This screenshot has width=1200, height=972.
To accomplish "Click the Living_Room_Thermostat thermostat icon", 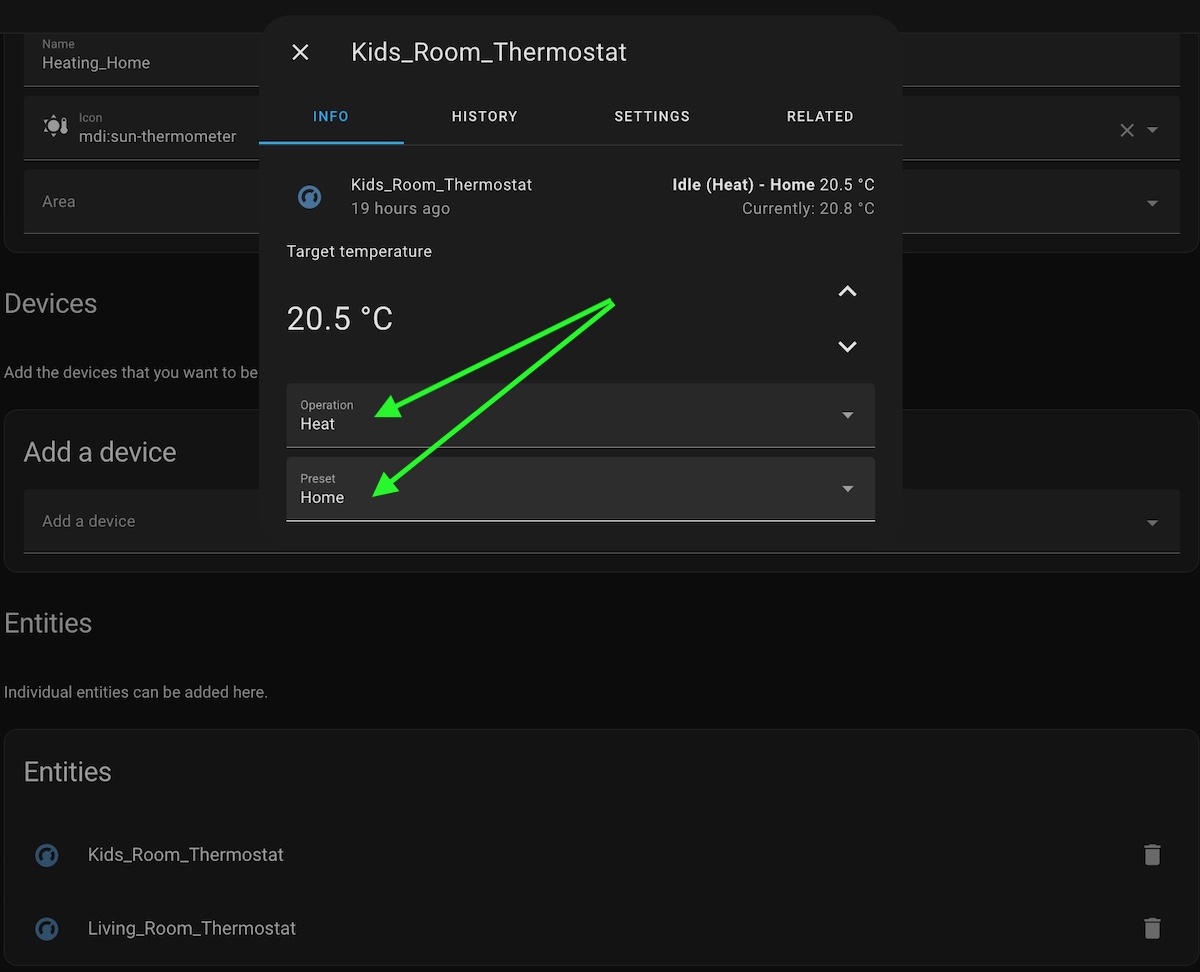I will (46, 929).
